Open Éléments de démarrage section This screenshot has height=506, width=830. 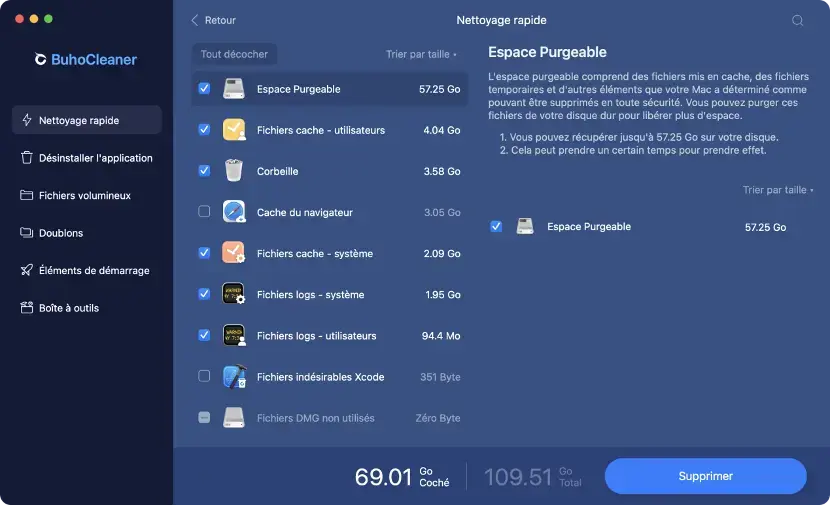(87, 270)
